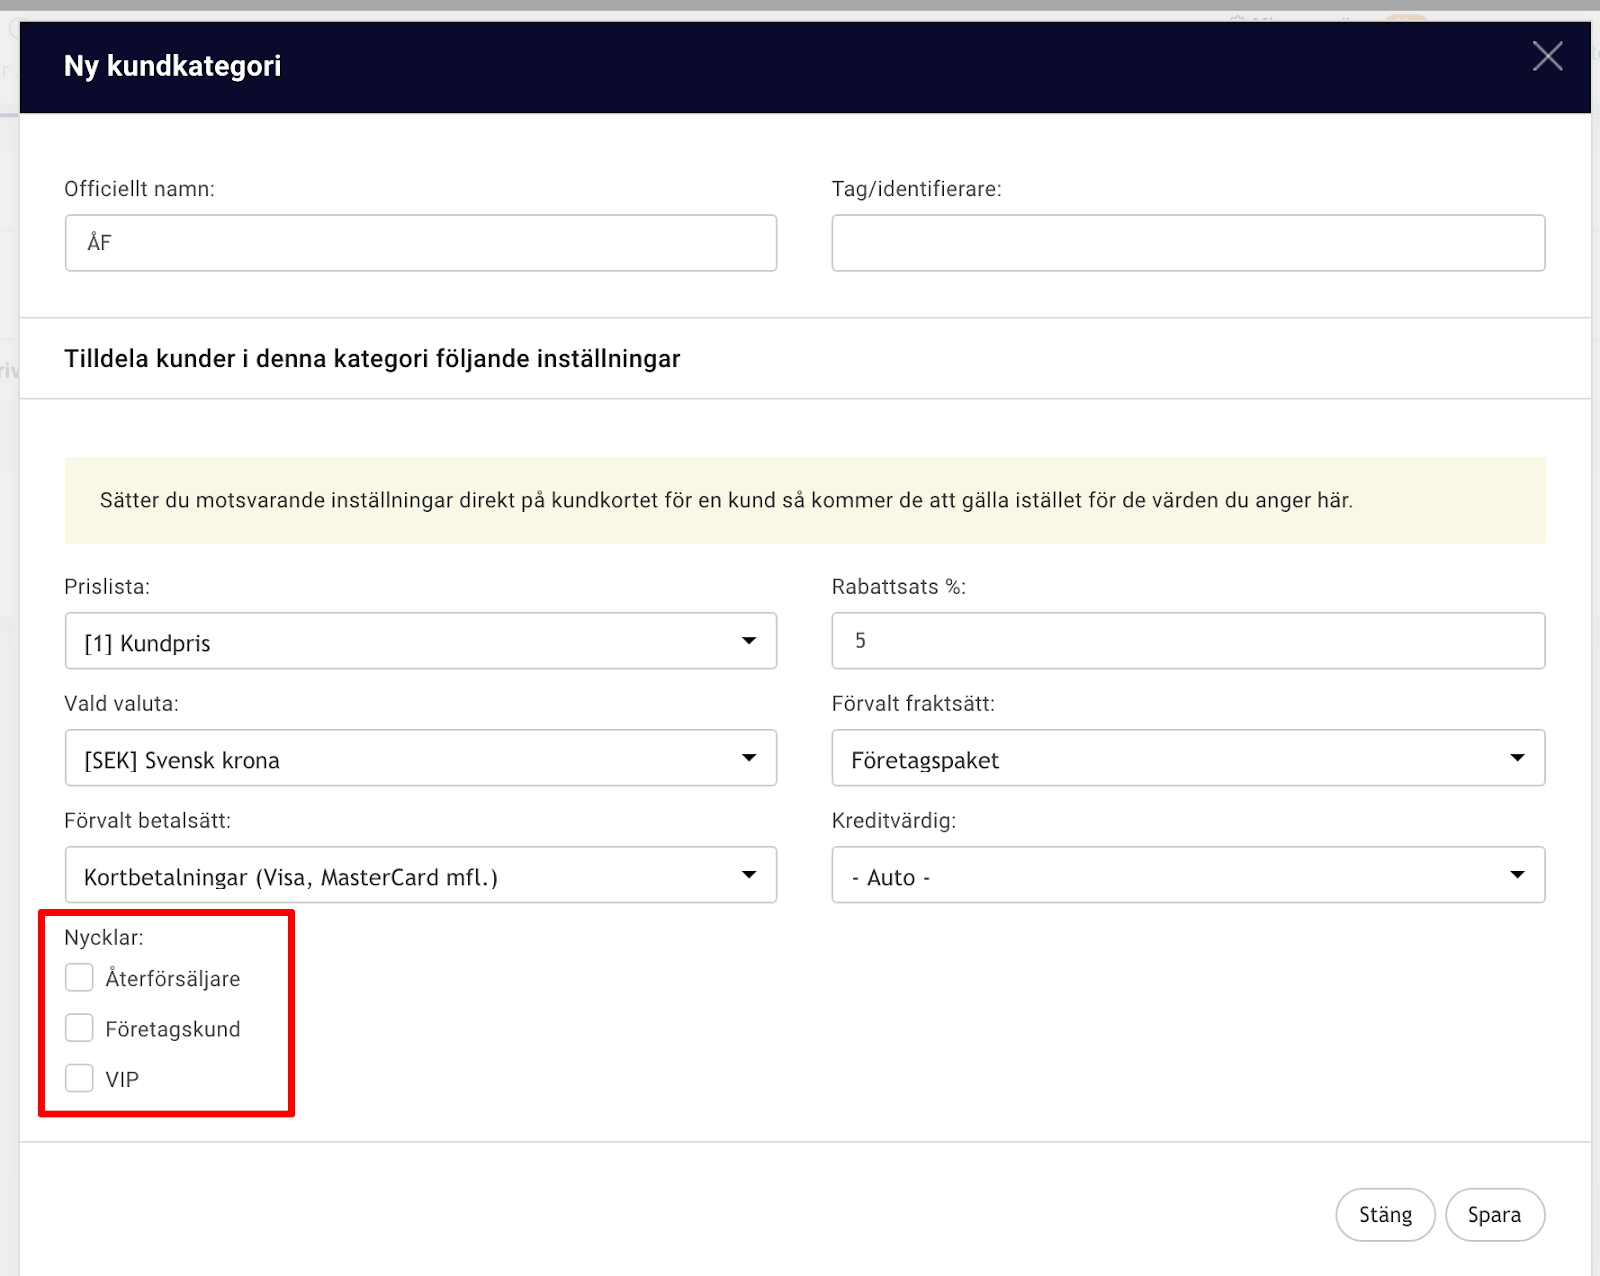Check the Återförsäljare checkbox
1600x1276 pixels.
(79, 977)
